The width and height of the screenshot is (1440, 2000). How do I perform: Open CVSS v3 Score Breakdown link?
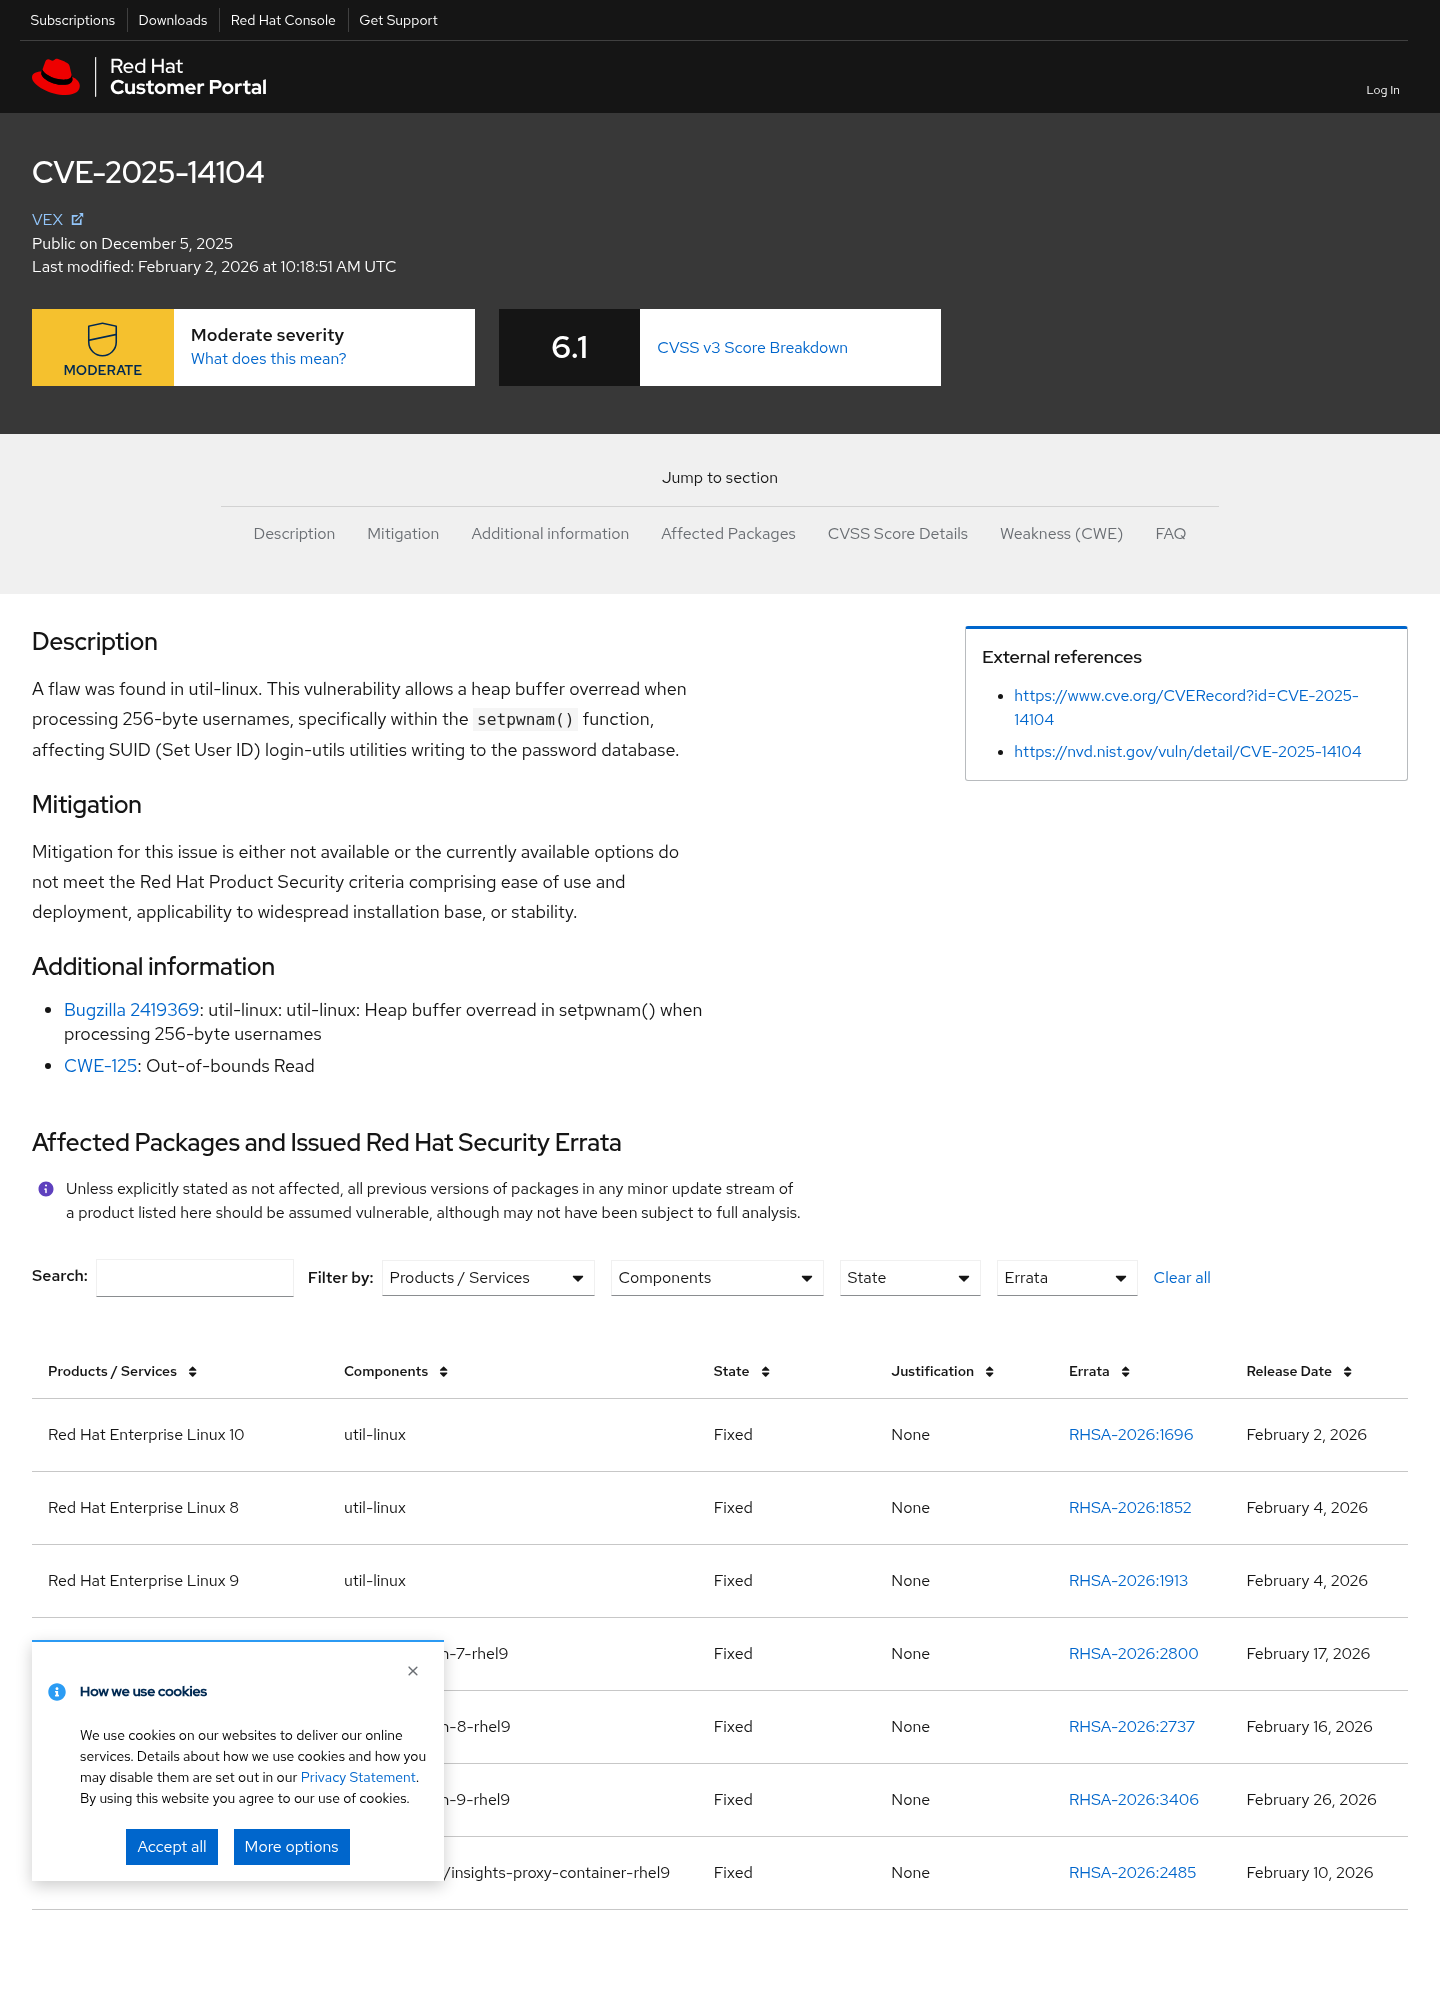click(752, 348)
